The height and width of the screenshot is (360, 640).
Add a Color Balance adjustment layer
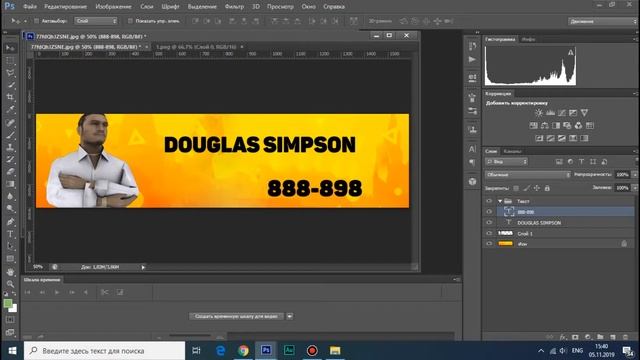544,125
